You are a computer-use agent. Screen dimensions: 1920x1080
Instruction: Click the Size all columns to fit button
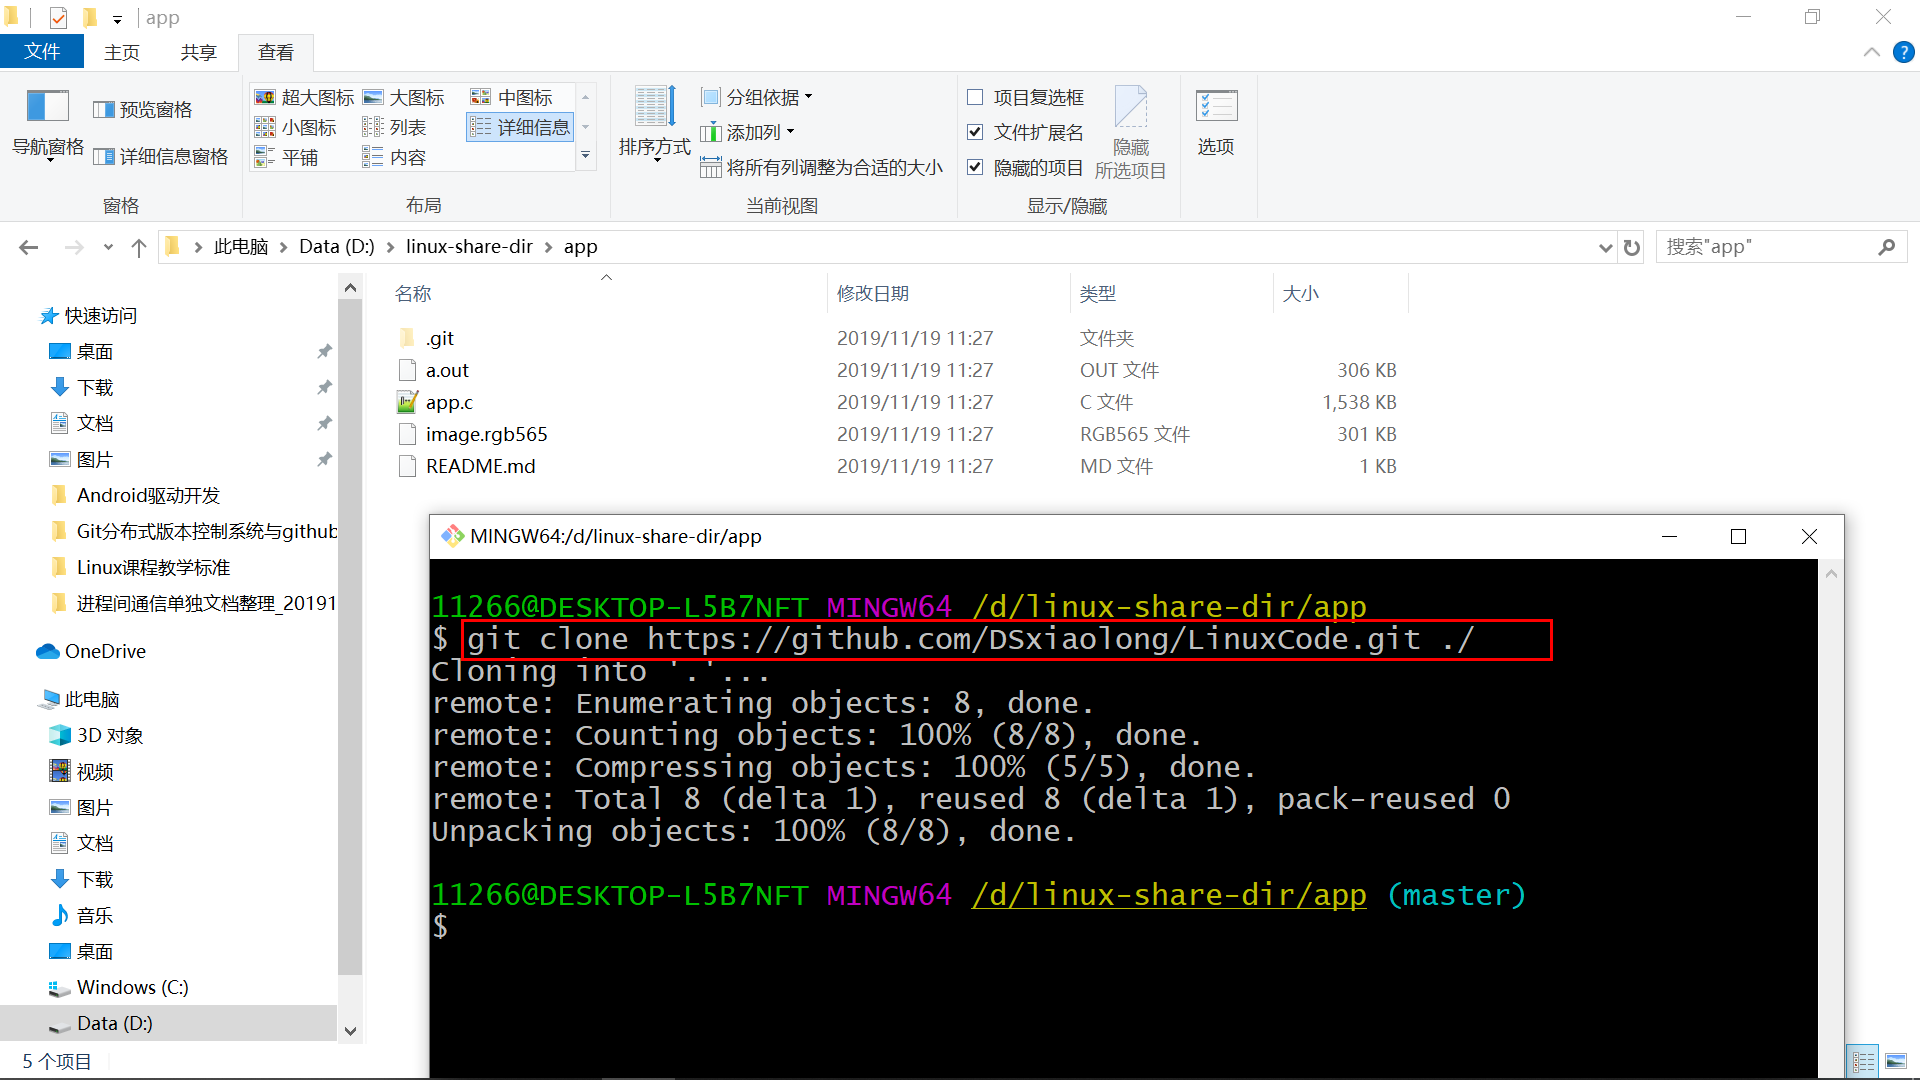[822, 167]
